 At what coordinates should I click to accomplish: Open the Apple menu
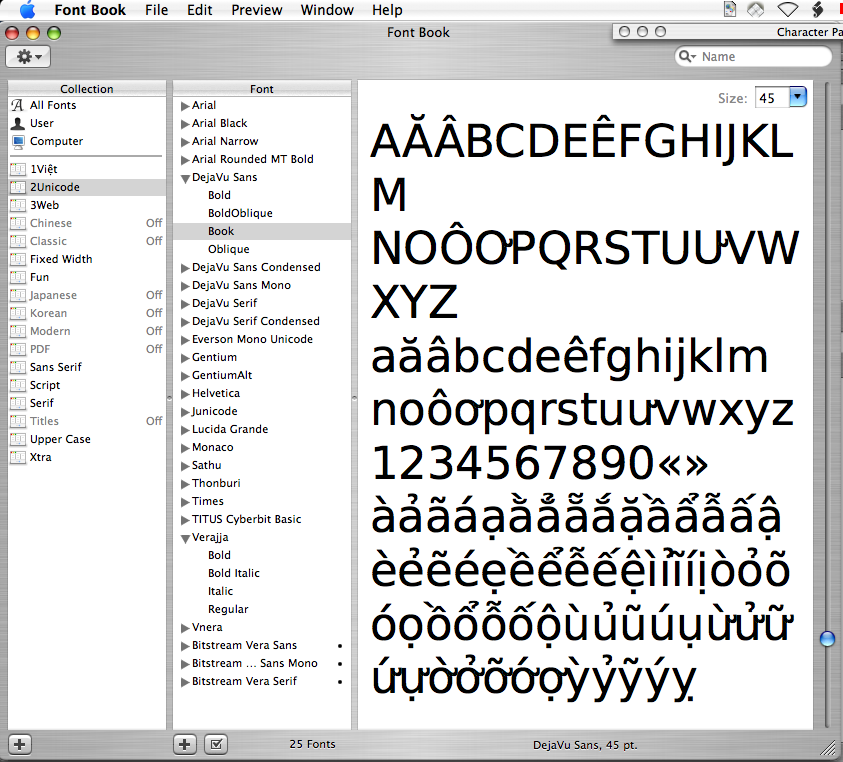pyautogui.click(x=27, y=10)
